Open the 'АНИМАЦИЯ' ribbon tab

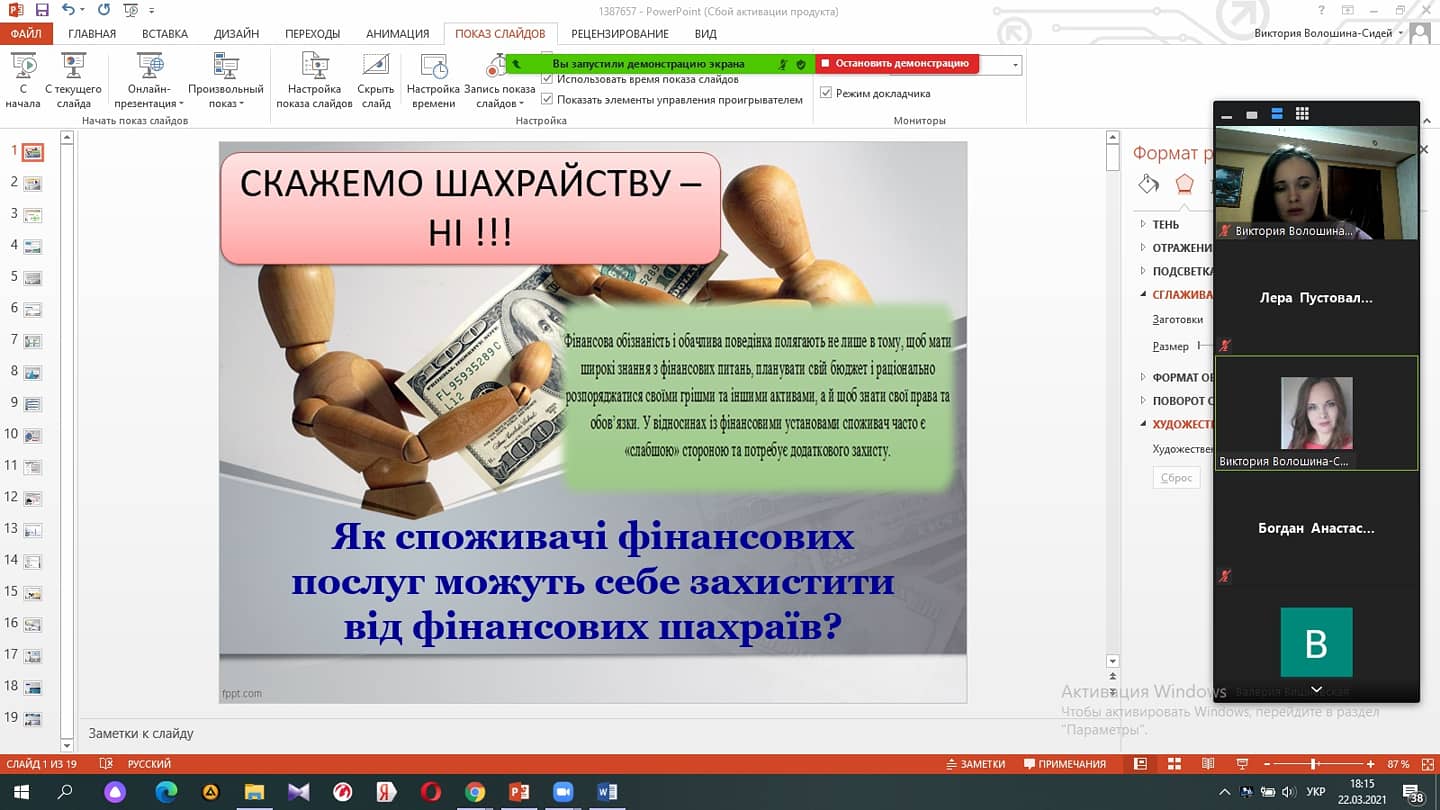tap(397, 34)
